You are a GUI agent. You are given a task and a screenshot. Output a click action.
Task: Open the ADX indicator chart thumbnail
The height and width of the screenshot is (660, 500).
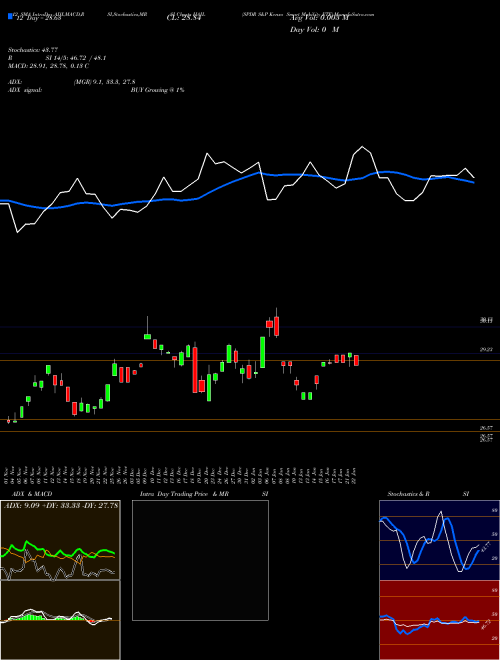(x=60, y=540)
